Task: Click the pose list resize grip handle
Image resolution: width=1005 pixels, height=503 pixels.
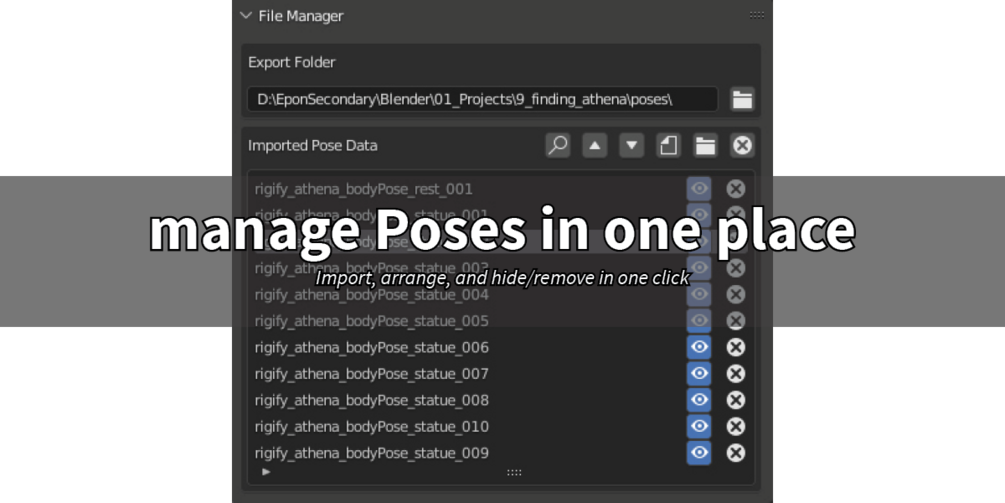Action: [x=514, y=472]
